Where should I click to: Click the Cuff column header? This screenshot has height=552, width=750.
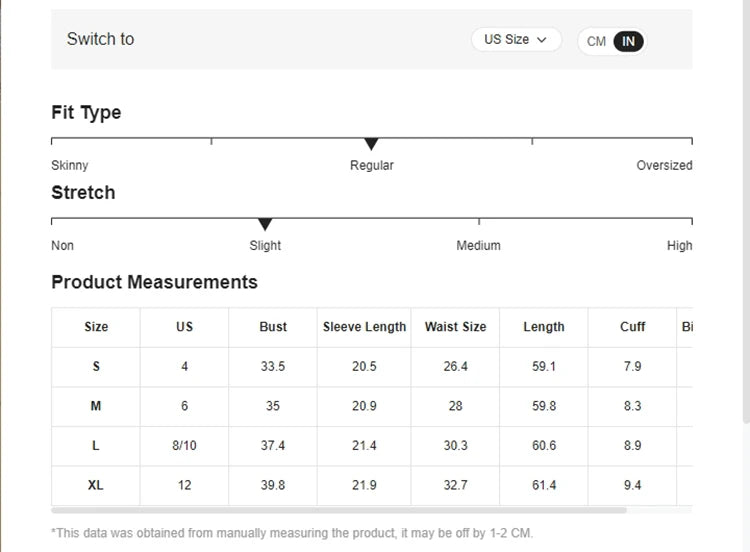coord(632,327)
